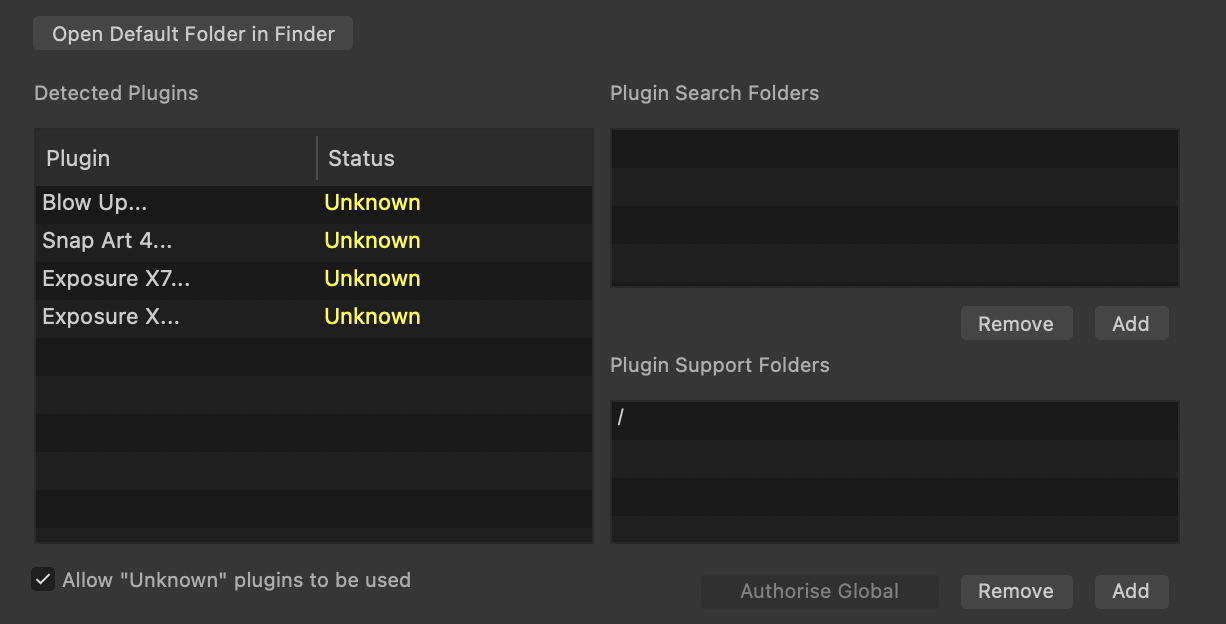This screenshot has height=624, width=1226.
Task: Click second empty row in Plugin Support Folders
Action: click(894, 458)
